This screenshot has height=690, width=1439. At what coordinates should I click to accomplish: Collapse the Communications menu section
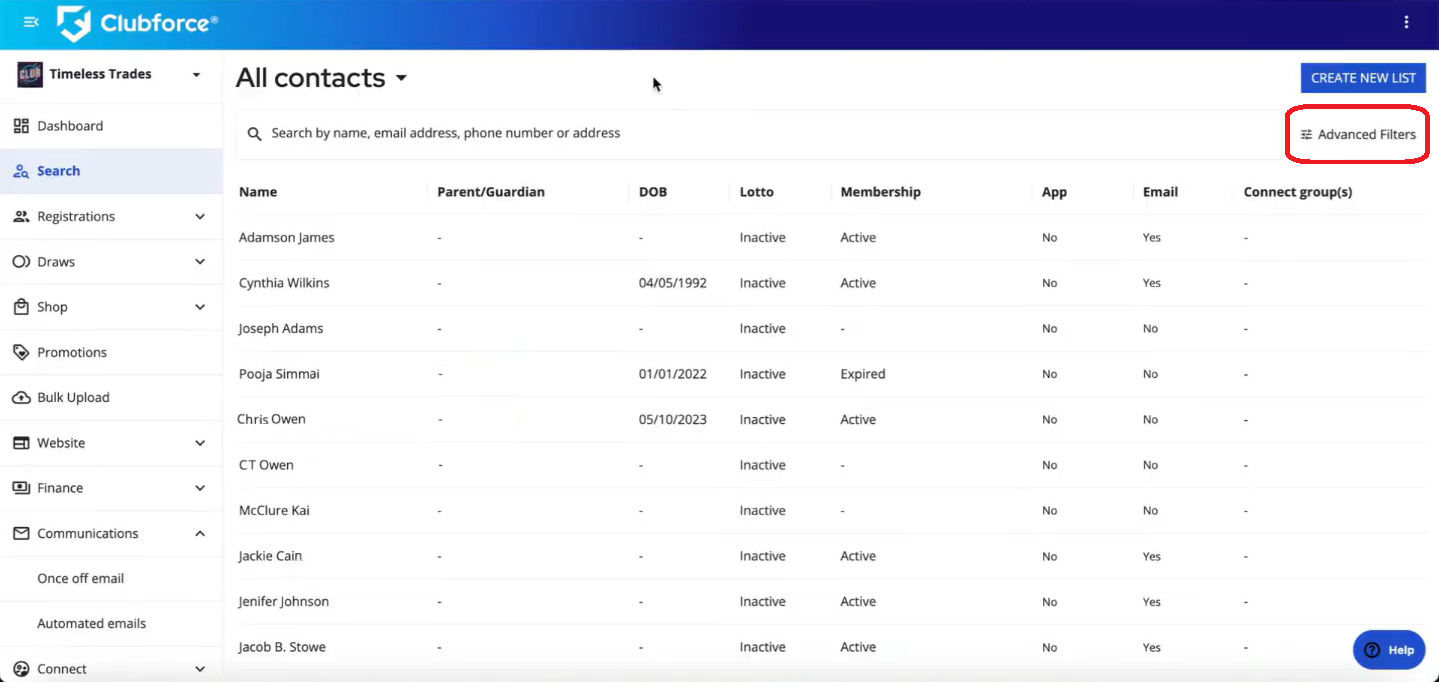[x=200, y=534]
